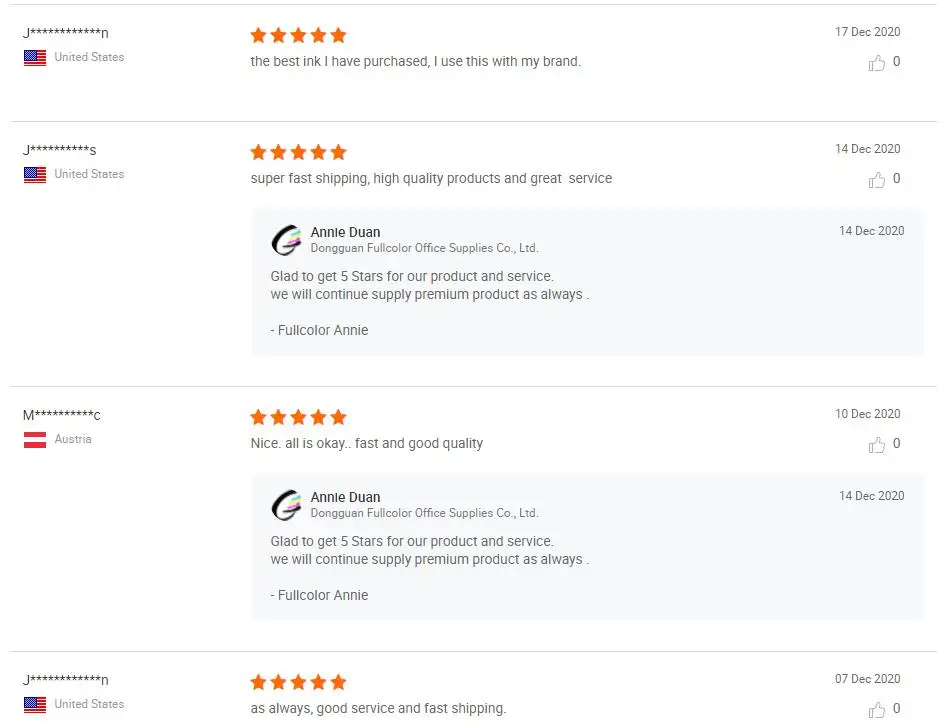Click the "United States" label under J**********s
The image size is (941, 728).
[89, 174]
